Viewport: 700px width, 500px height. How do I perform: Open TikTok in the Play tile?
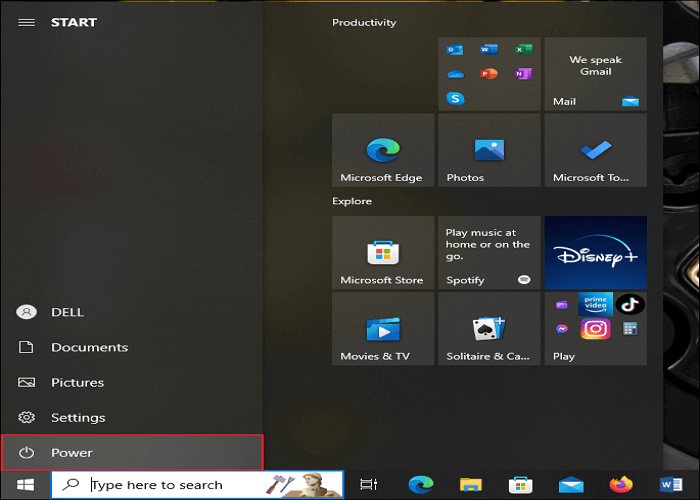[630, 304]
